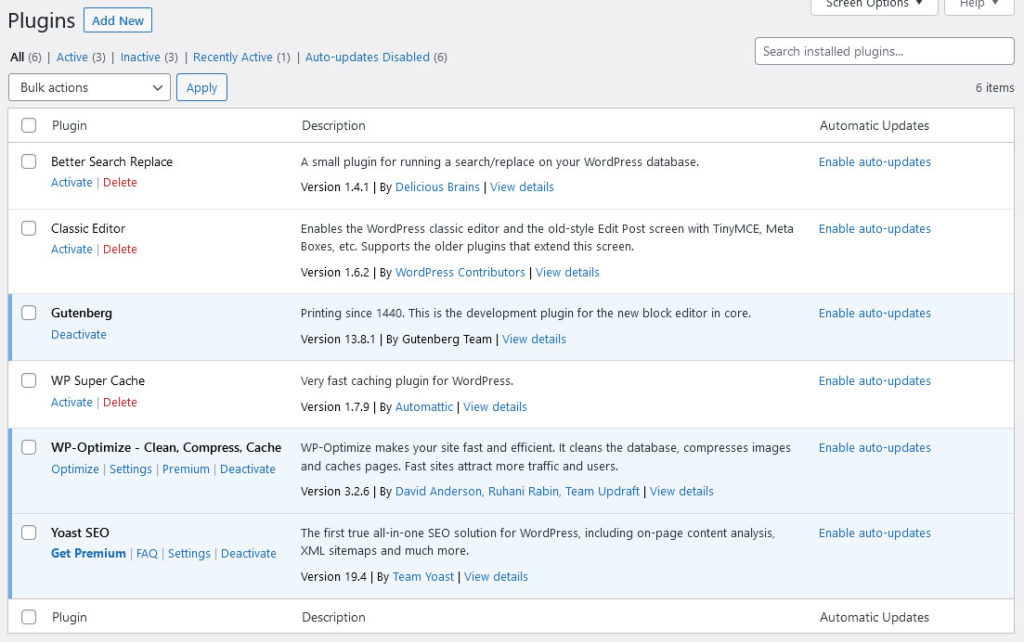This screenshot has height=642, width=1024.
Task: Filter plugins by Recently Active
Action: (x=232, y=57)
